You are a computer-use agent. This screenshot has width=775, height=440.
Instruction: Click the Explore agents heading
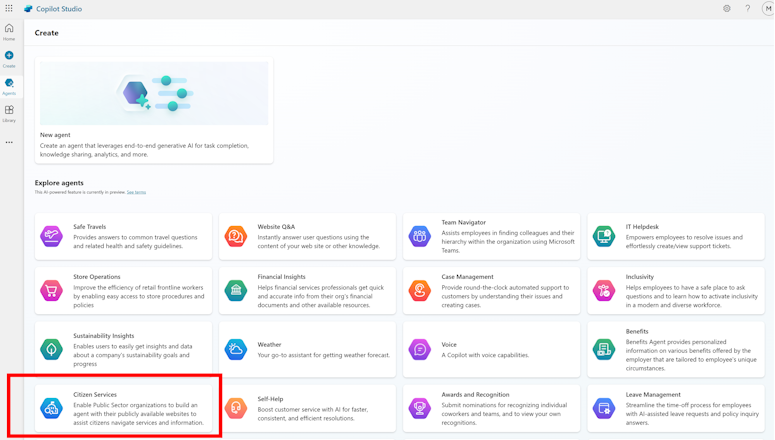59,182
